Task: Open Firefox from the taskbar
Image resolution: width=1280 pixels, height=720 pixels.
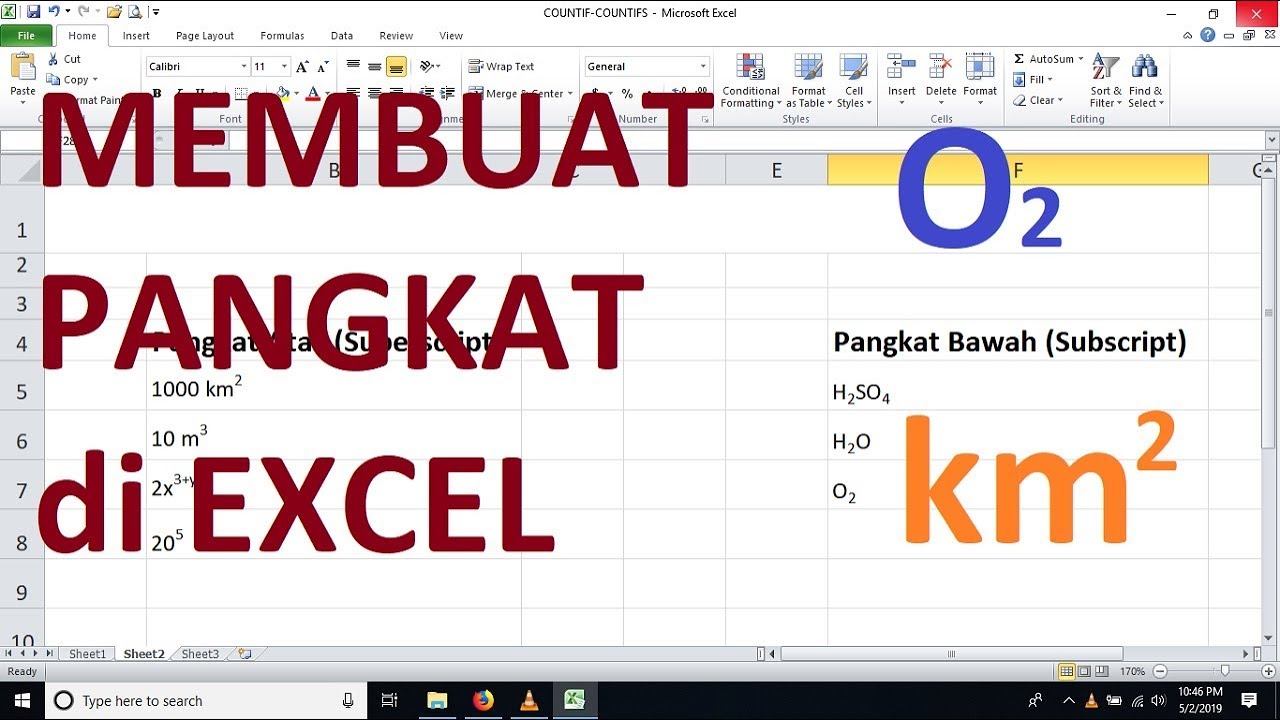Action: point(483,701)
